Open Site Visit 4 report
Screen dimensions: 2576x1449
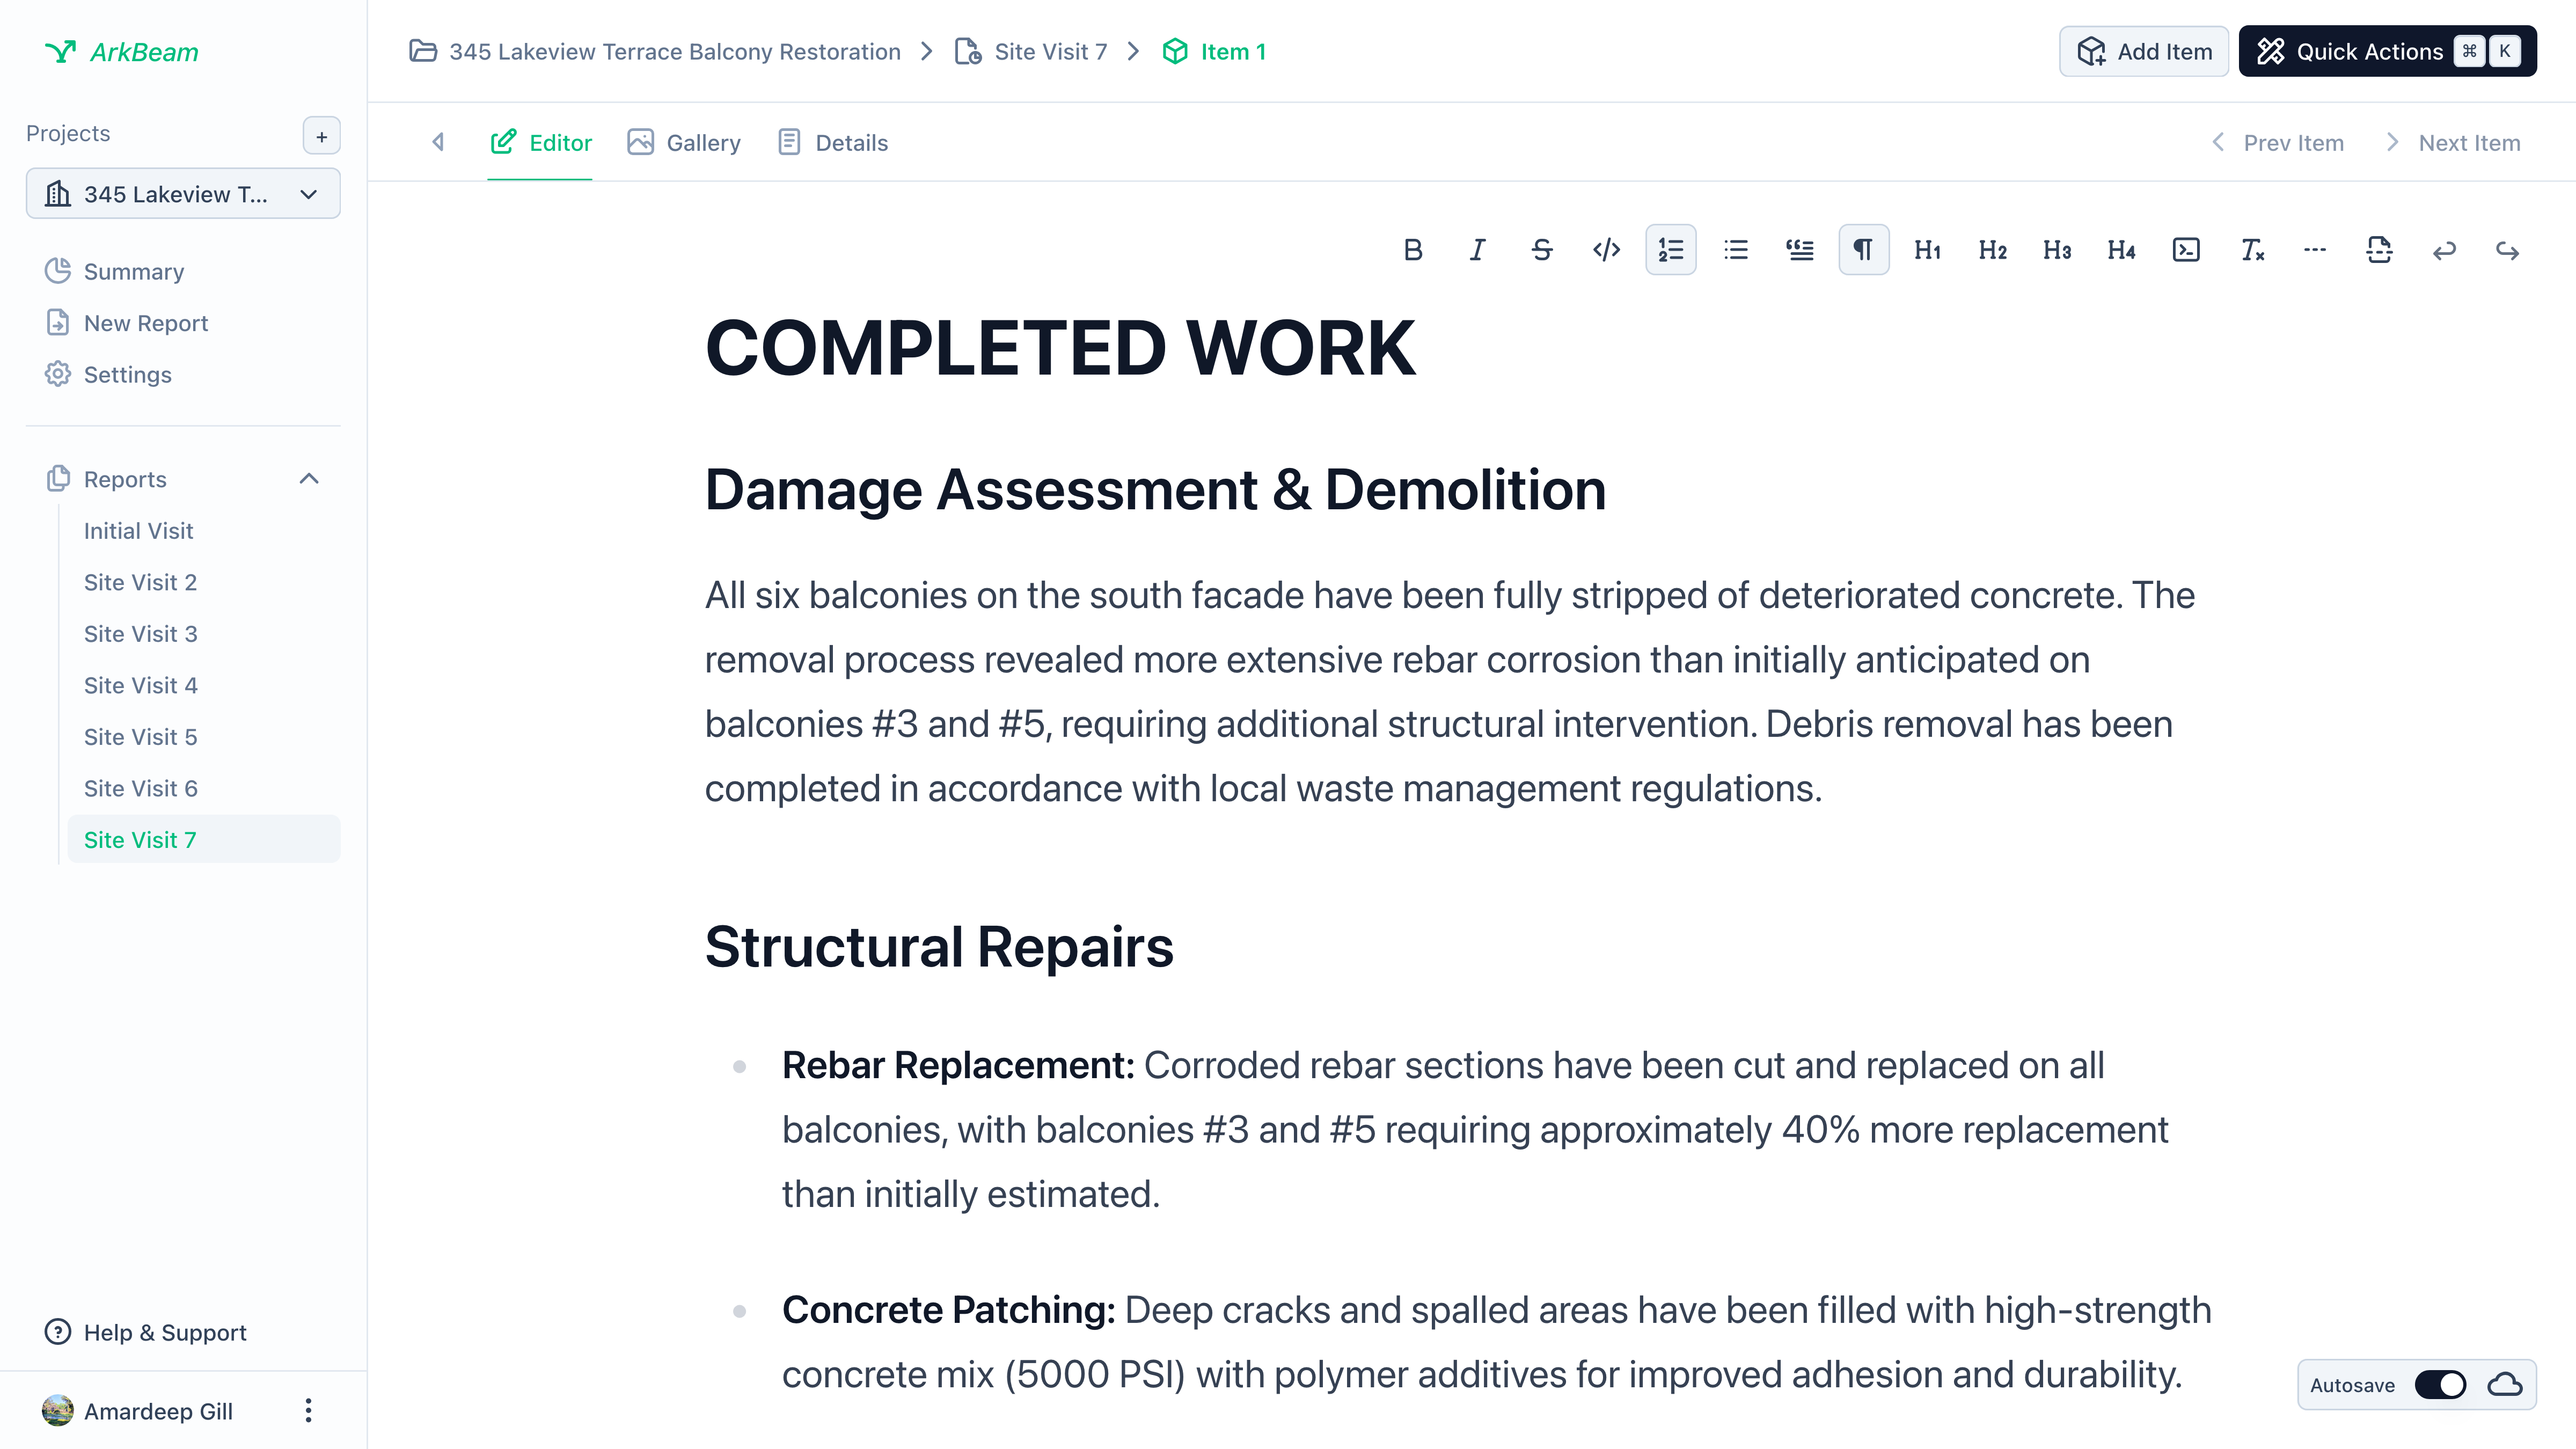tap(141, 685)
